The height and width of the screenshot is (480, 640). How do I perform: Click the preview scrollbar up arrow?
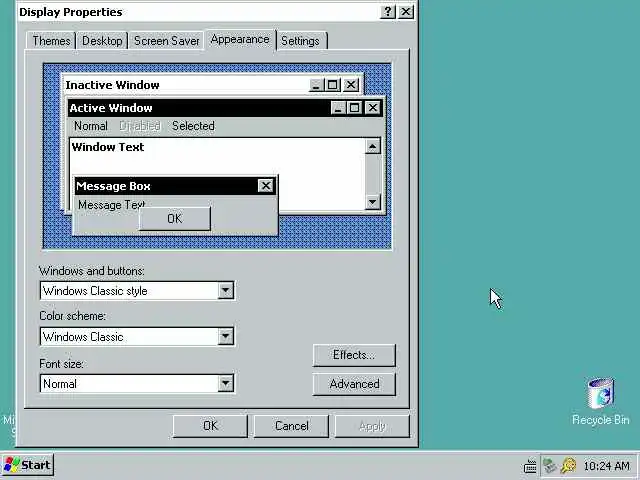pos(373,146)
